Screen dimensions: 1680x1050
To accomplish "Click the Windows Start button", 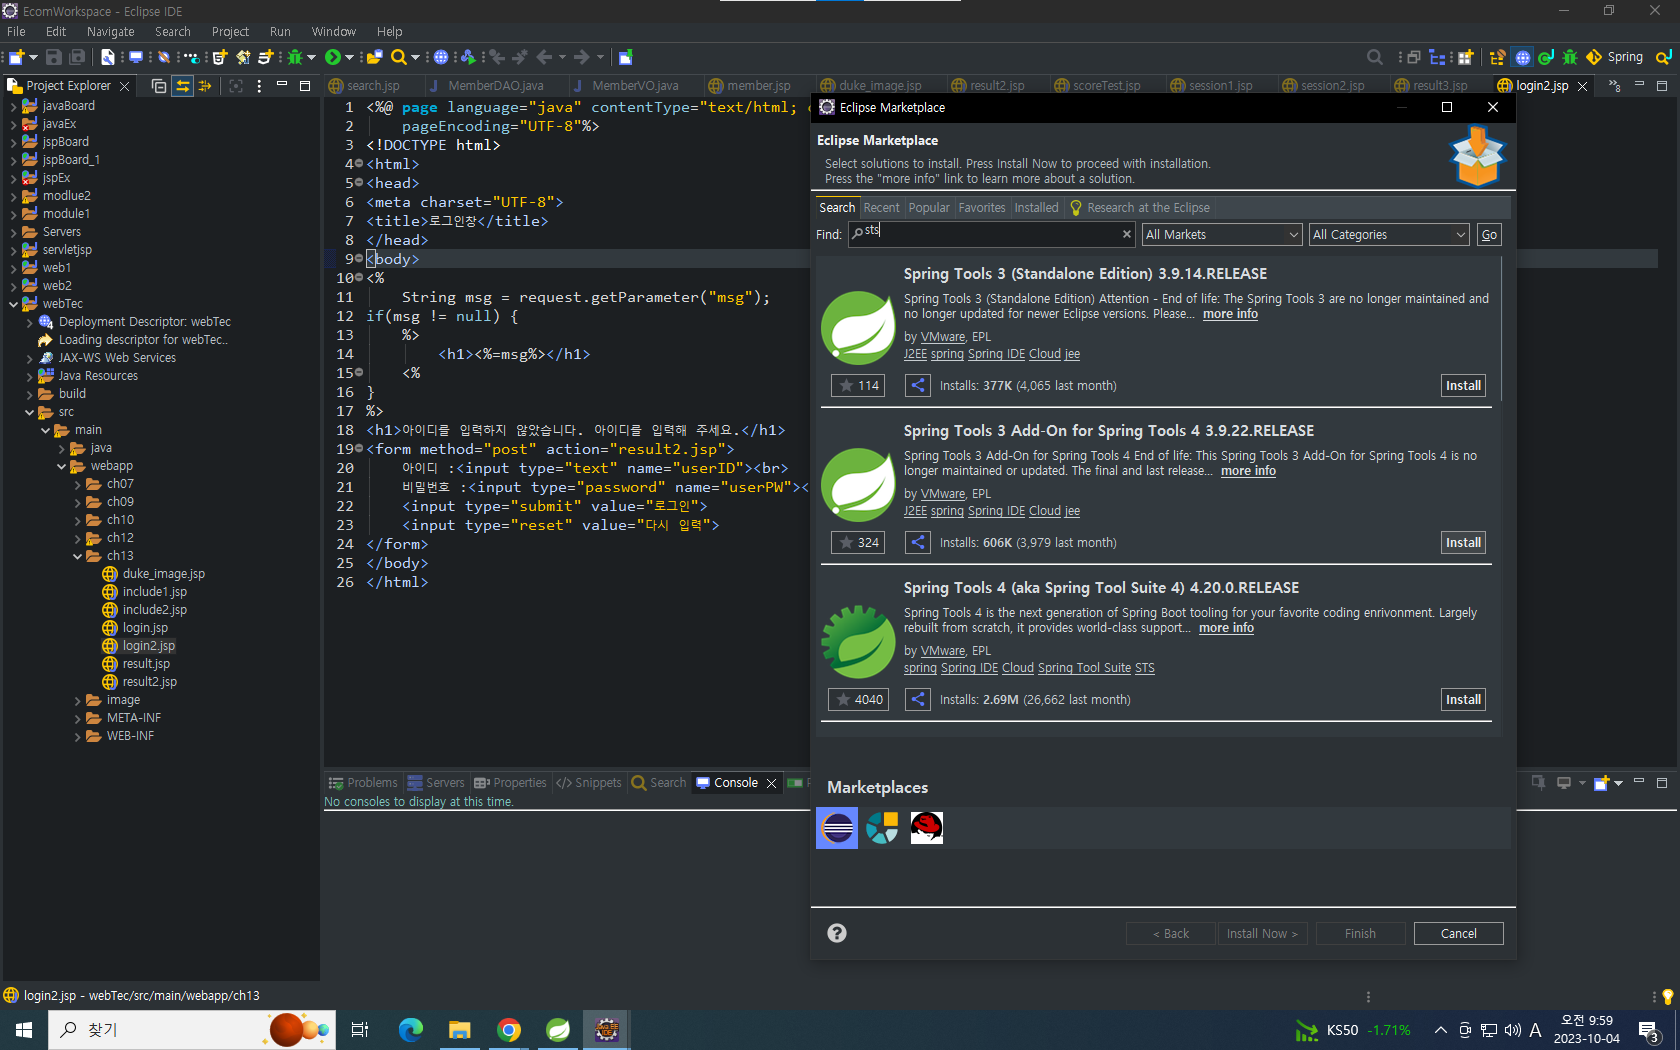I will click(24, 1030).
